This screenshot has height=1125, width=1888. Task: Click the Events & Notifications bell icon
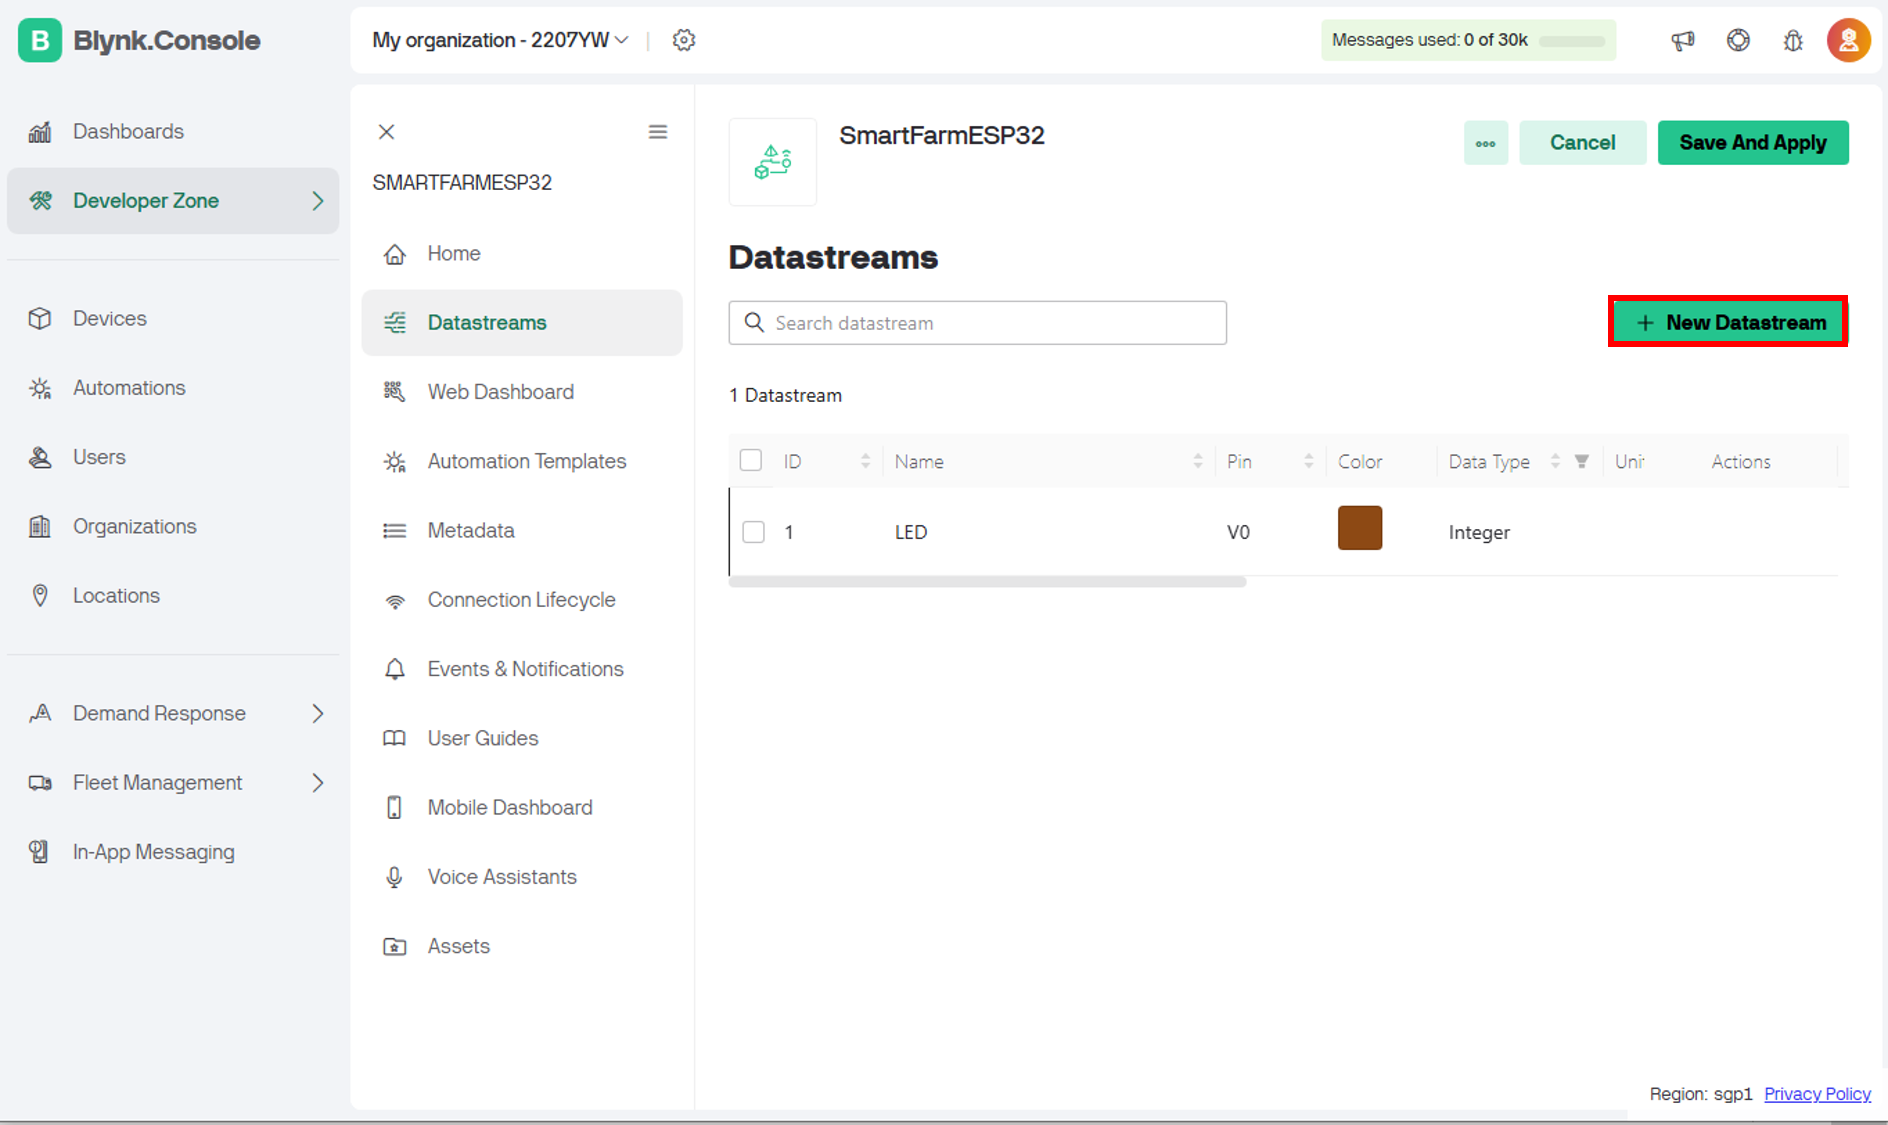(395, 669)
